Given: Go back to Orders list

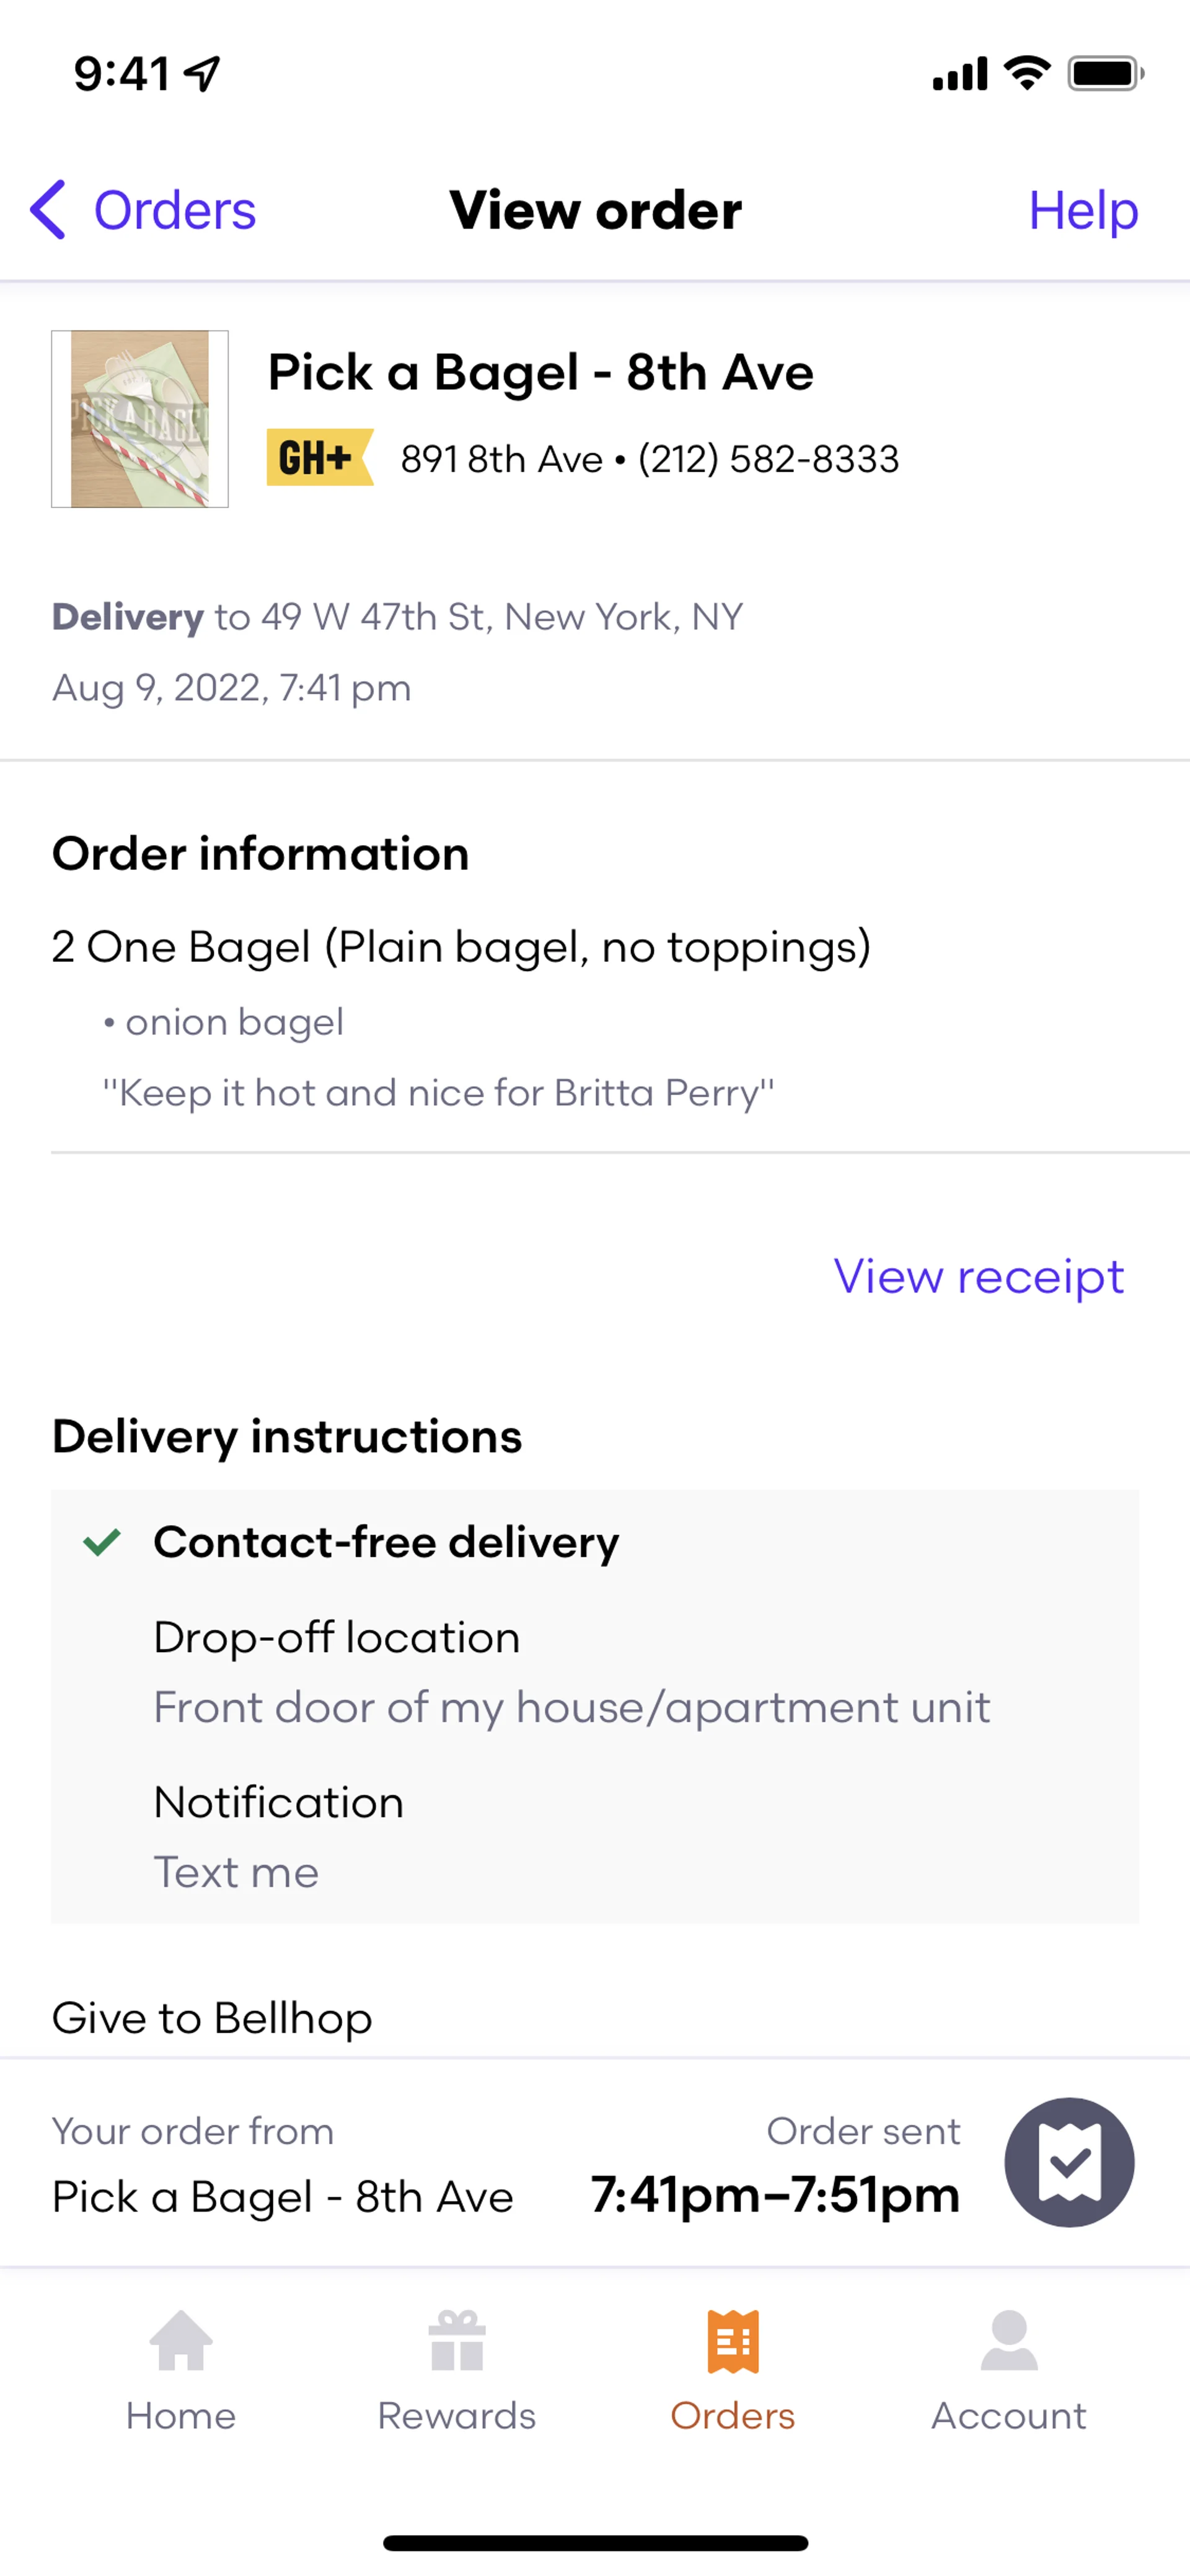Looking at the screenshot, I should coord(174,210).
